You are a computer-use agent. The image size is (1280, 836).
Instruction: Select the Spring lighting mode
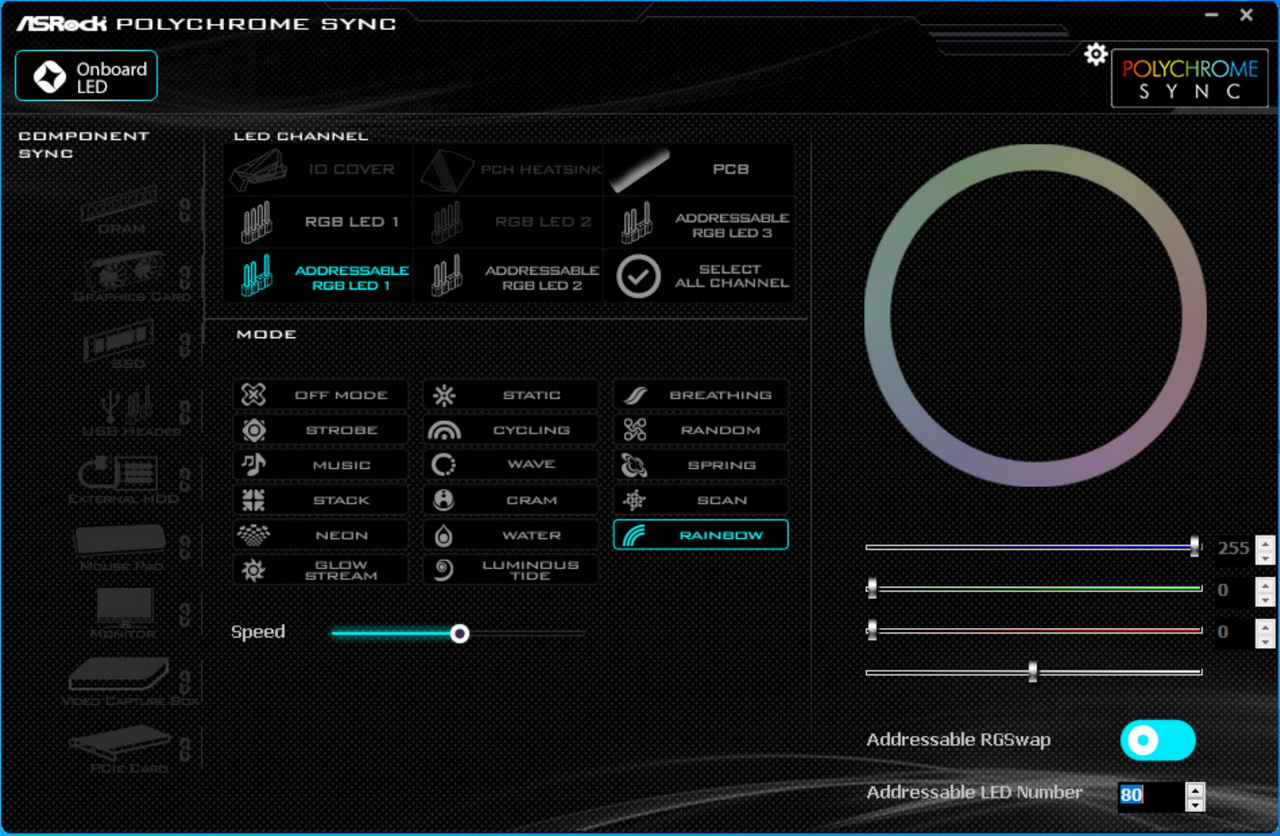700,465
